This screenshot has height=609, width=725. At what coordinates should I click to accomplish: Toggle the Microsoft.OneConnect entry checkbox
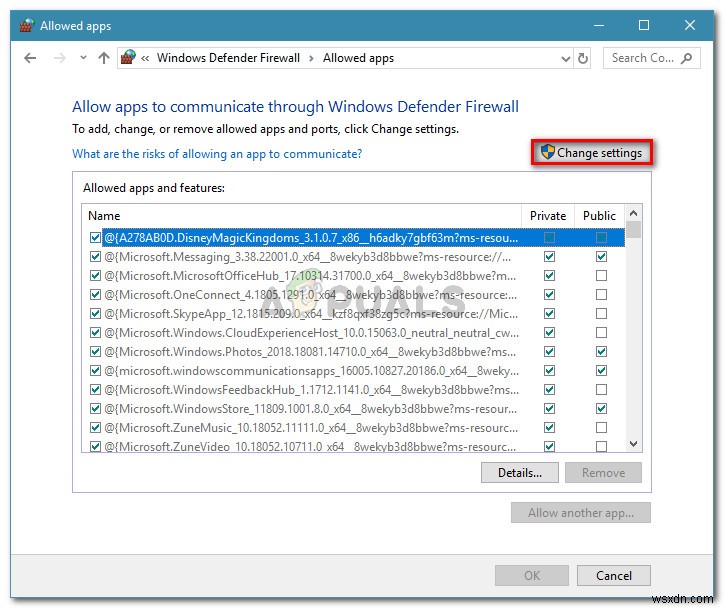[x=95, y=295]
